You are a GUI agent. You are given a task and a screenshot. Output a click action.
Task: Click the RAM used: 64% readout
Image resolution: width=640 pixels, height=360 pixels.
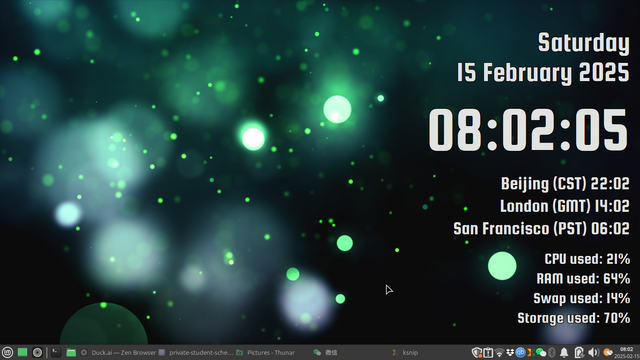583,278
